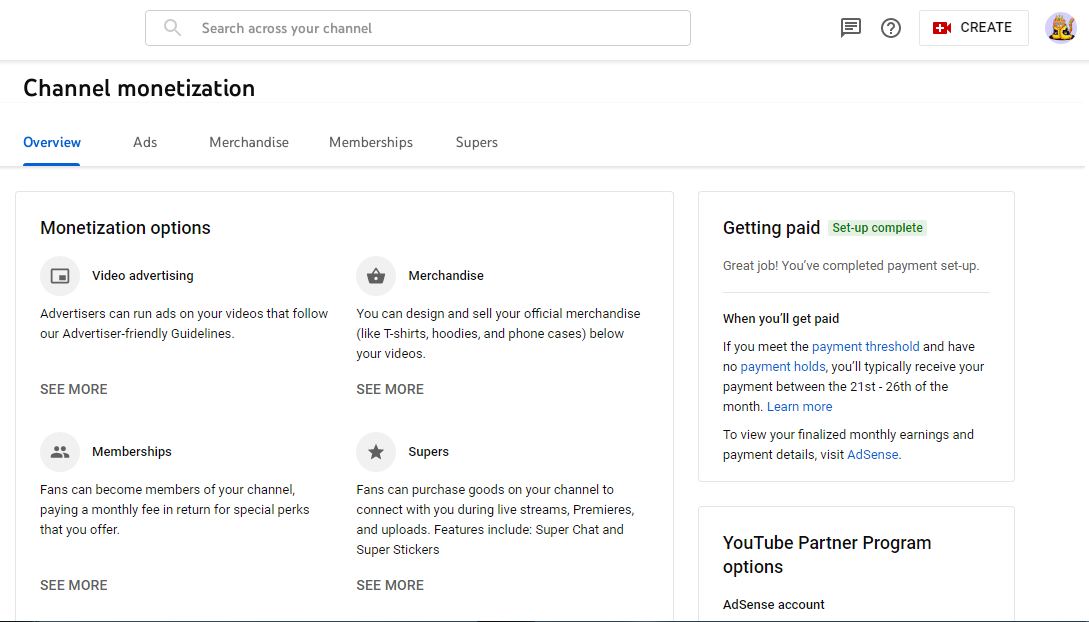
Task: Click the When you'll get paid subheading
Action: [781, 319]
